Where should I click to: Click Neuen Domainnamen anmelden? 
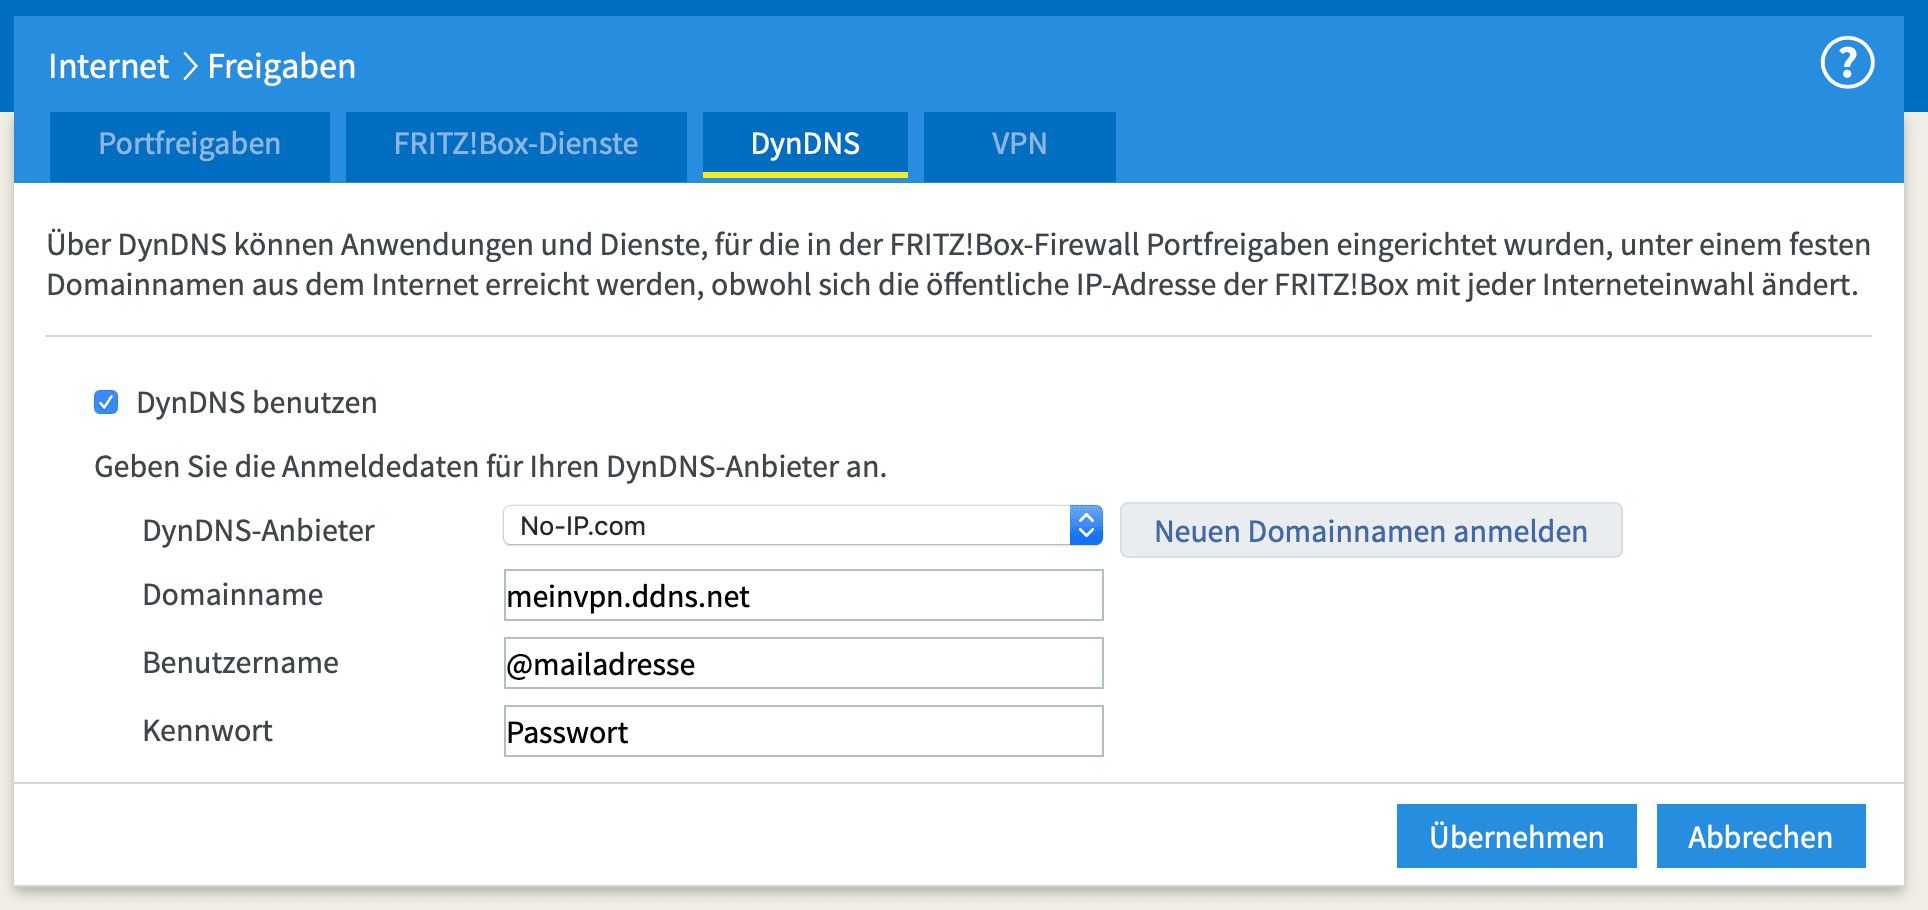(x=1370, y=531)
